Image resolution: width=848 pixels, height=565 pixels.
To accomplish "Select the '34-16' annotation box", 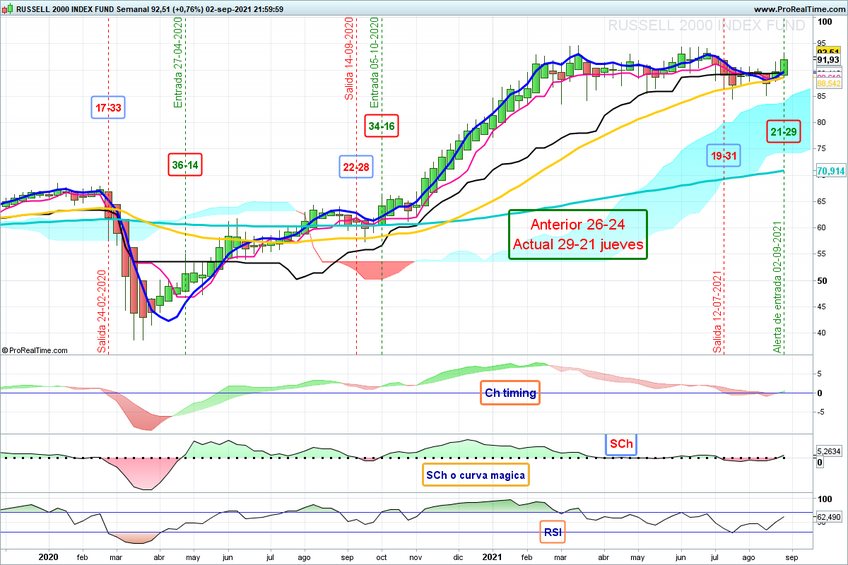I will point(381,126).
